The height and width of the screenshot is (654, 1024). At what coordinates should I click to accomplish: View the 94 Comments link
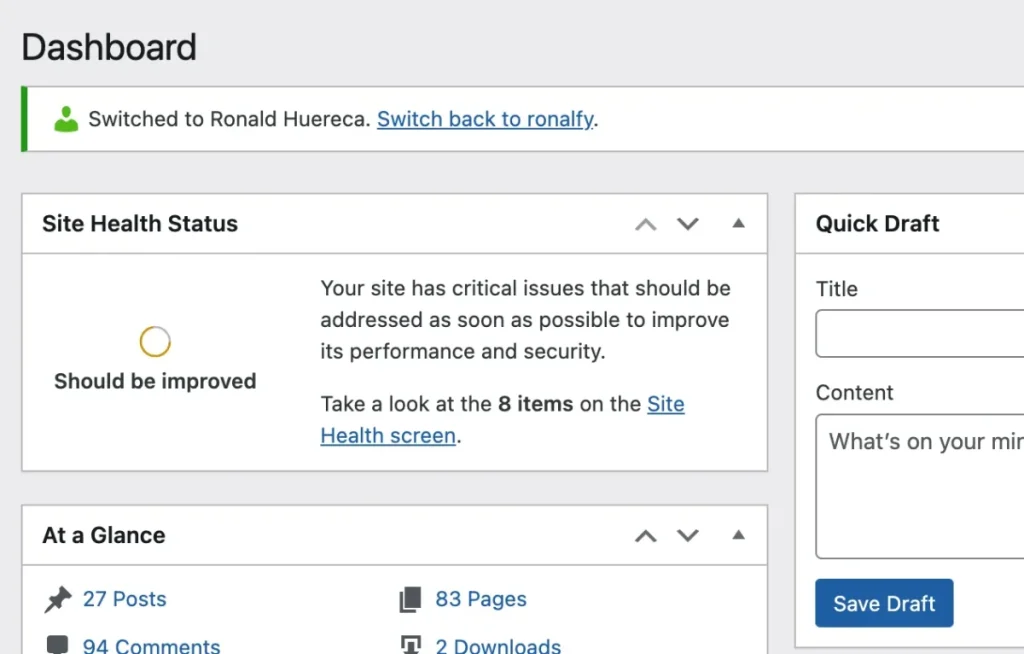pos(151,645)
